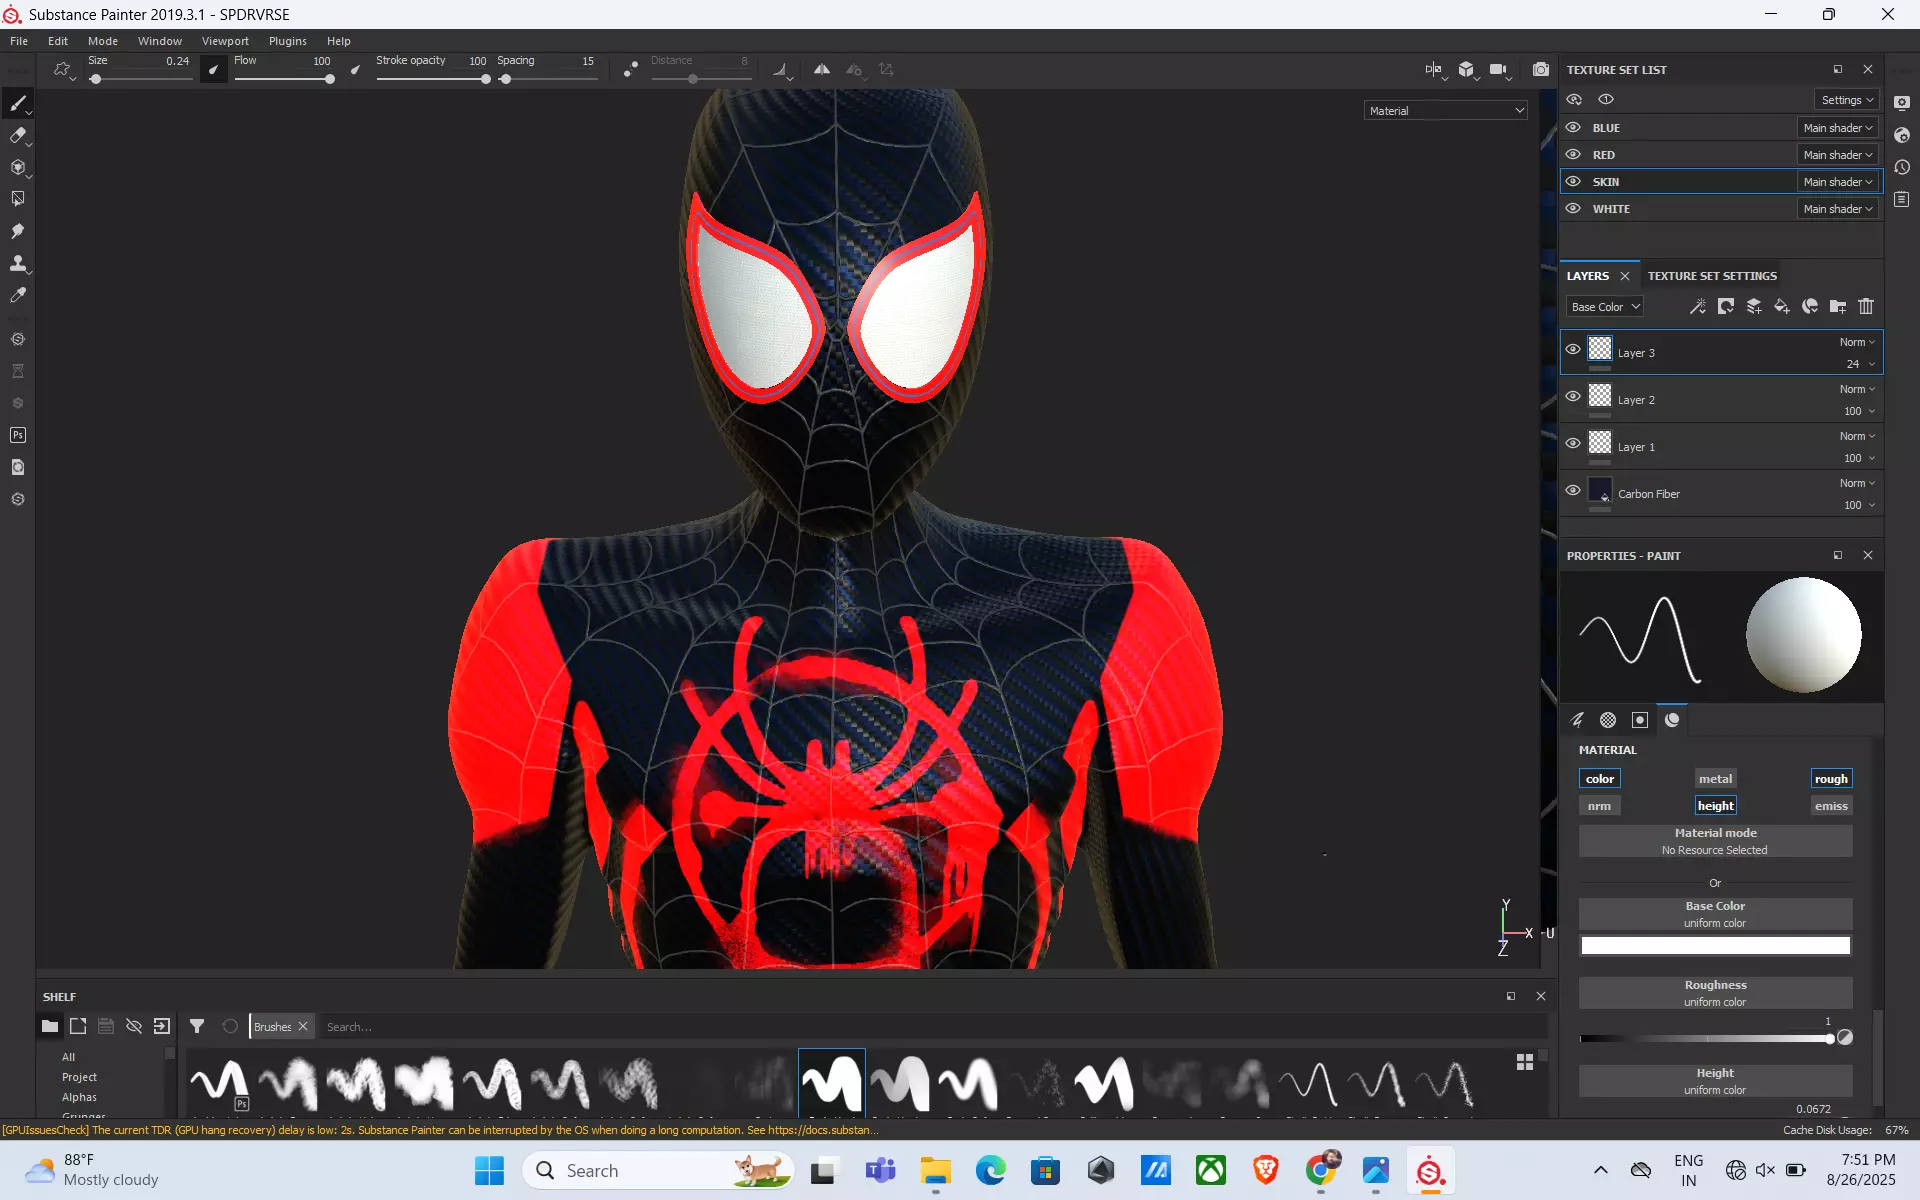This screenshot has width=1920, height=1200.
Task: Toggle the emiss material channel
Action: 1831,806
